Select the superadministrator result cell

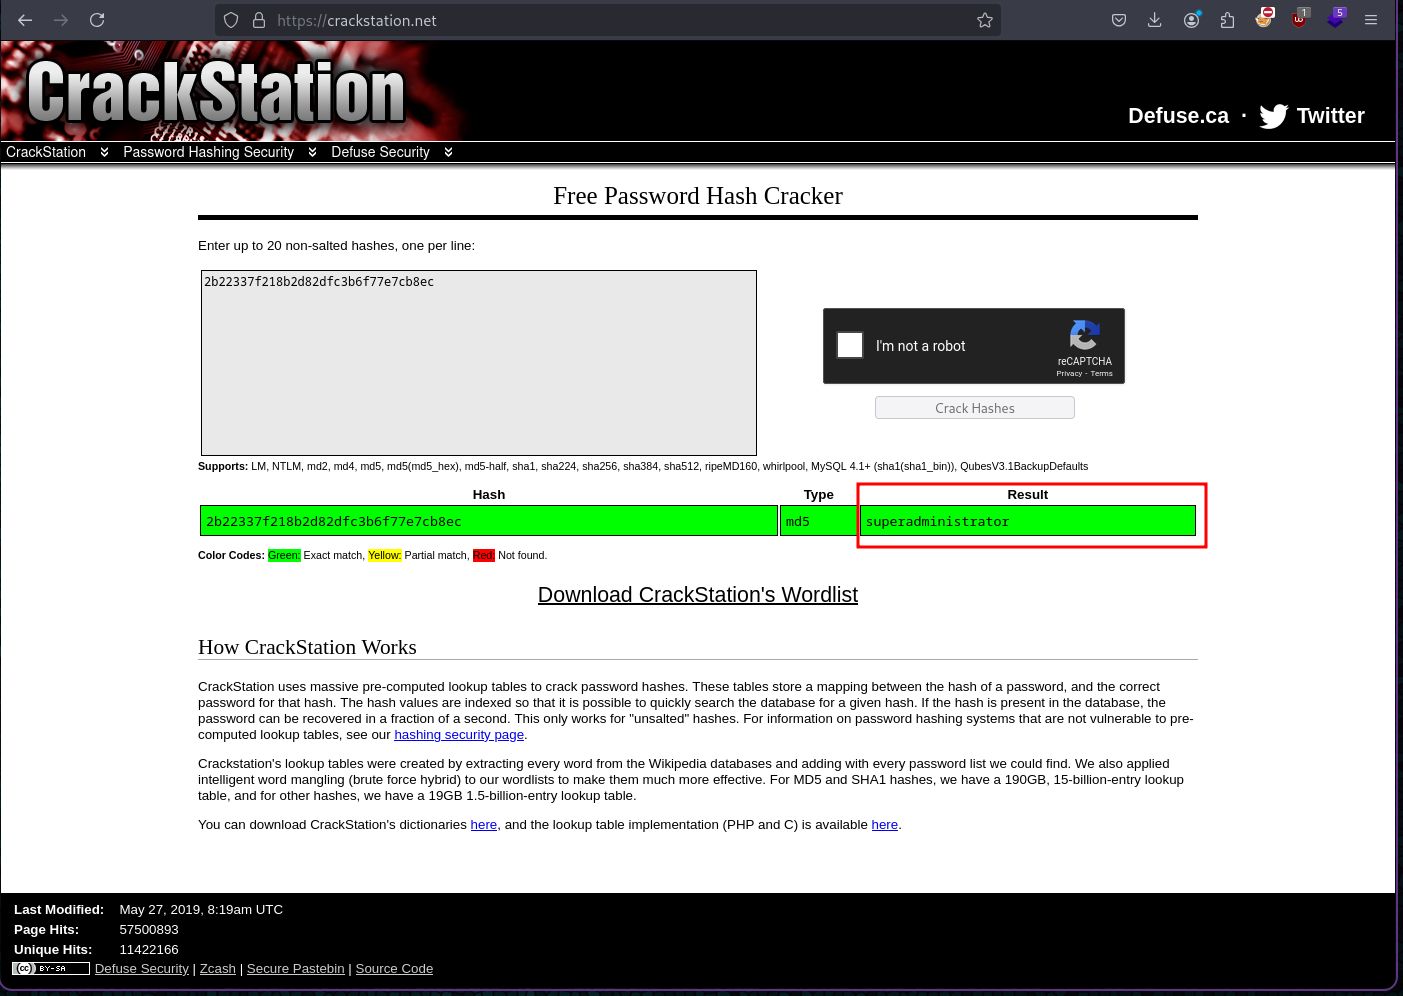click(1028, 521)
